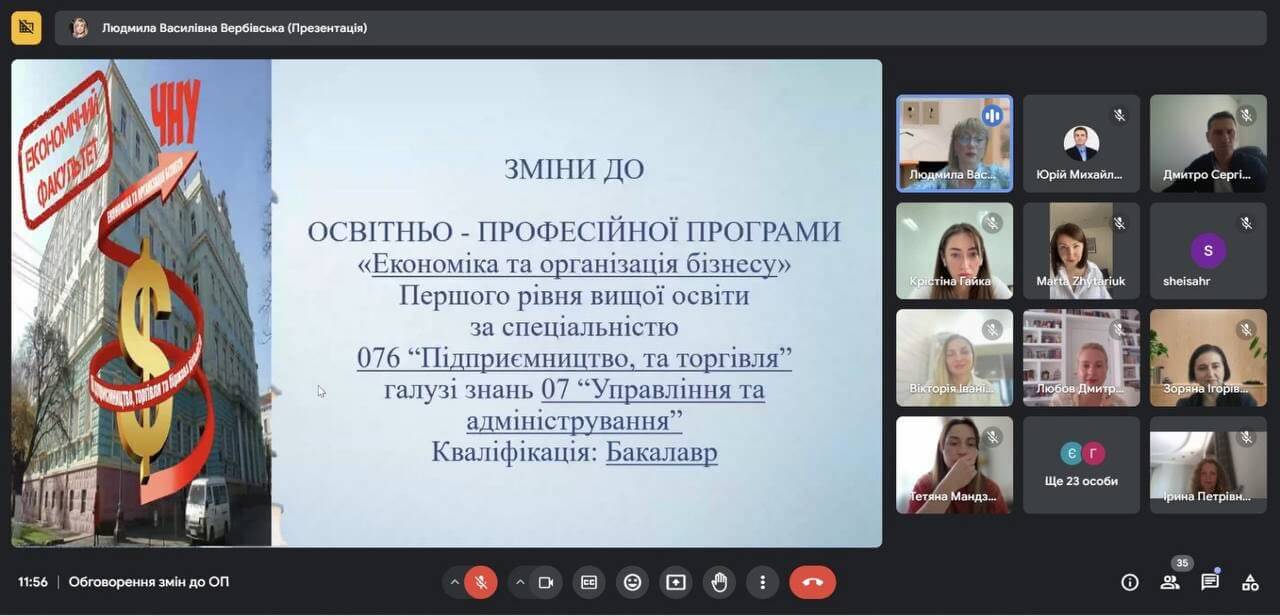The width and height of the screenshot is (1280, 616).
Task: Open the emoji reactions picker
Action: coord(632,582)
